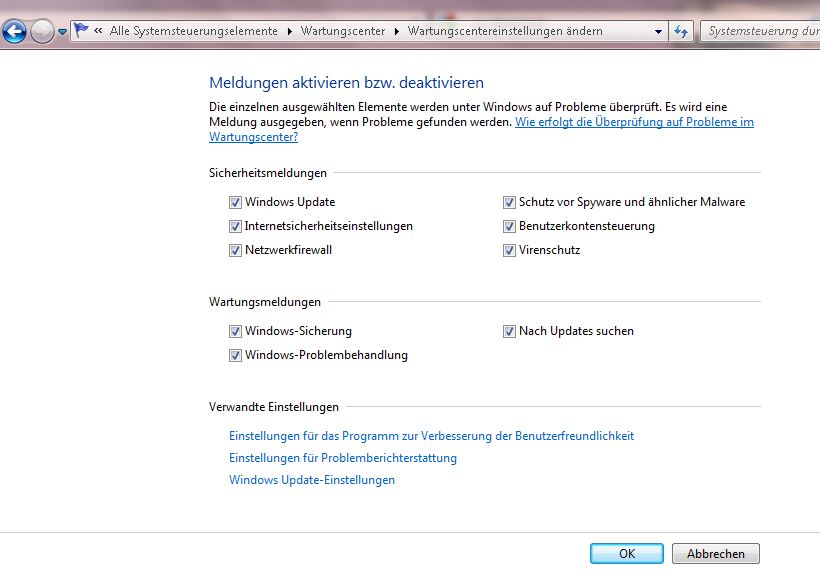Viewport: 820px width, 588px height.
Task: Toggle the 'Netzwerkfirewall' checkbox
Action: [x=235, y=250]
